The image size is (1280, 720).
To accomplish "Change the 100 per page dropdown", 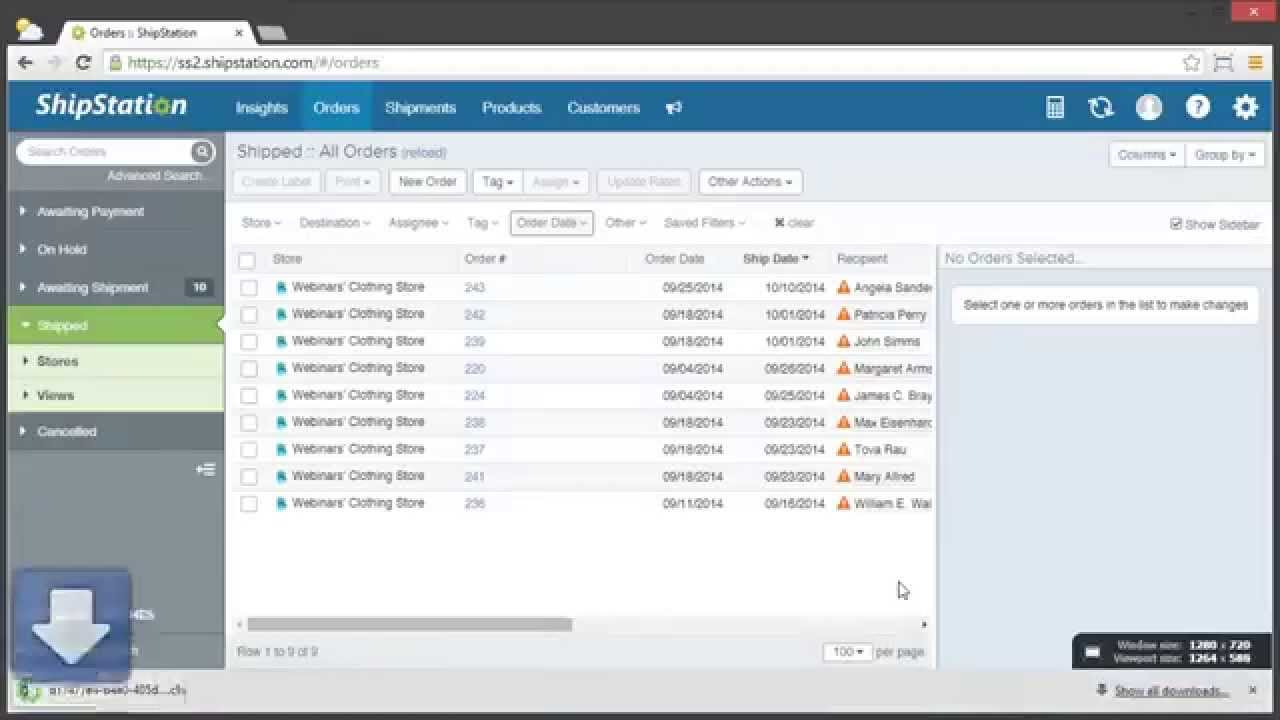I will tap(847, 652).
